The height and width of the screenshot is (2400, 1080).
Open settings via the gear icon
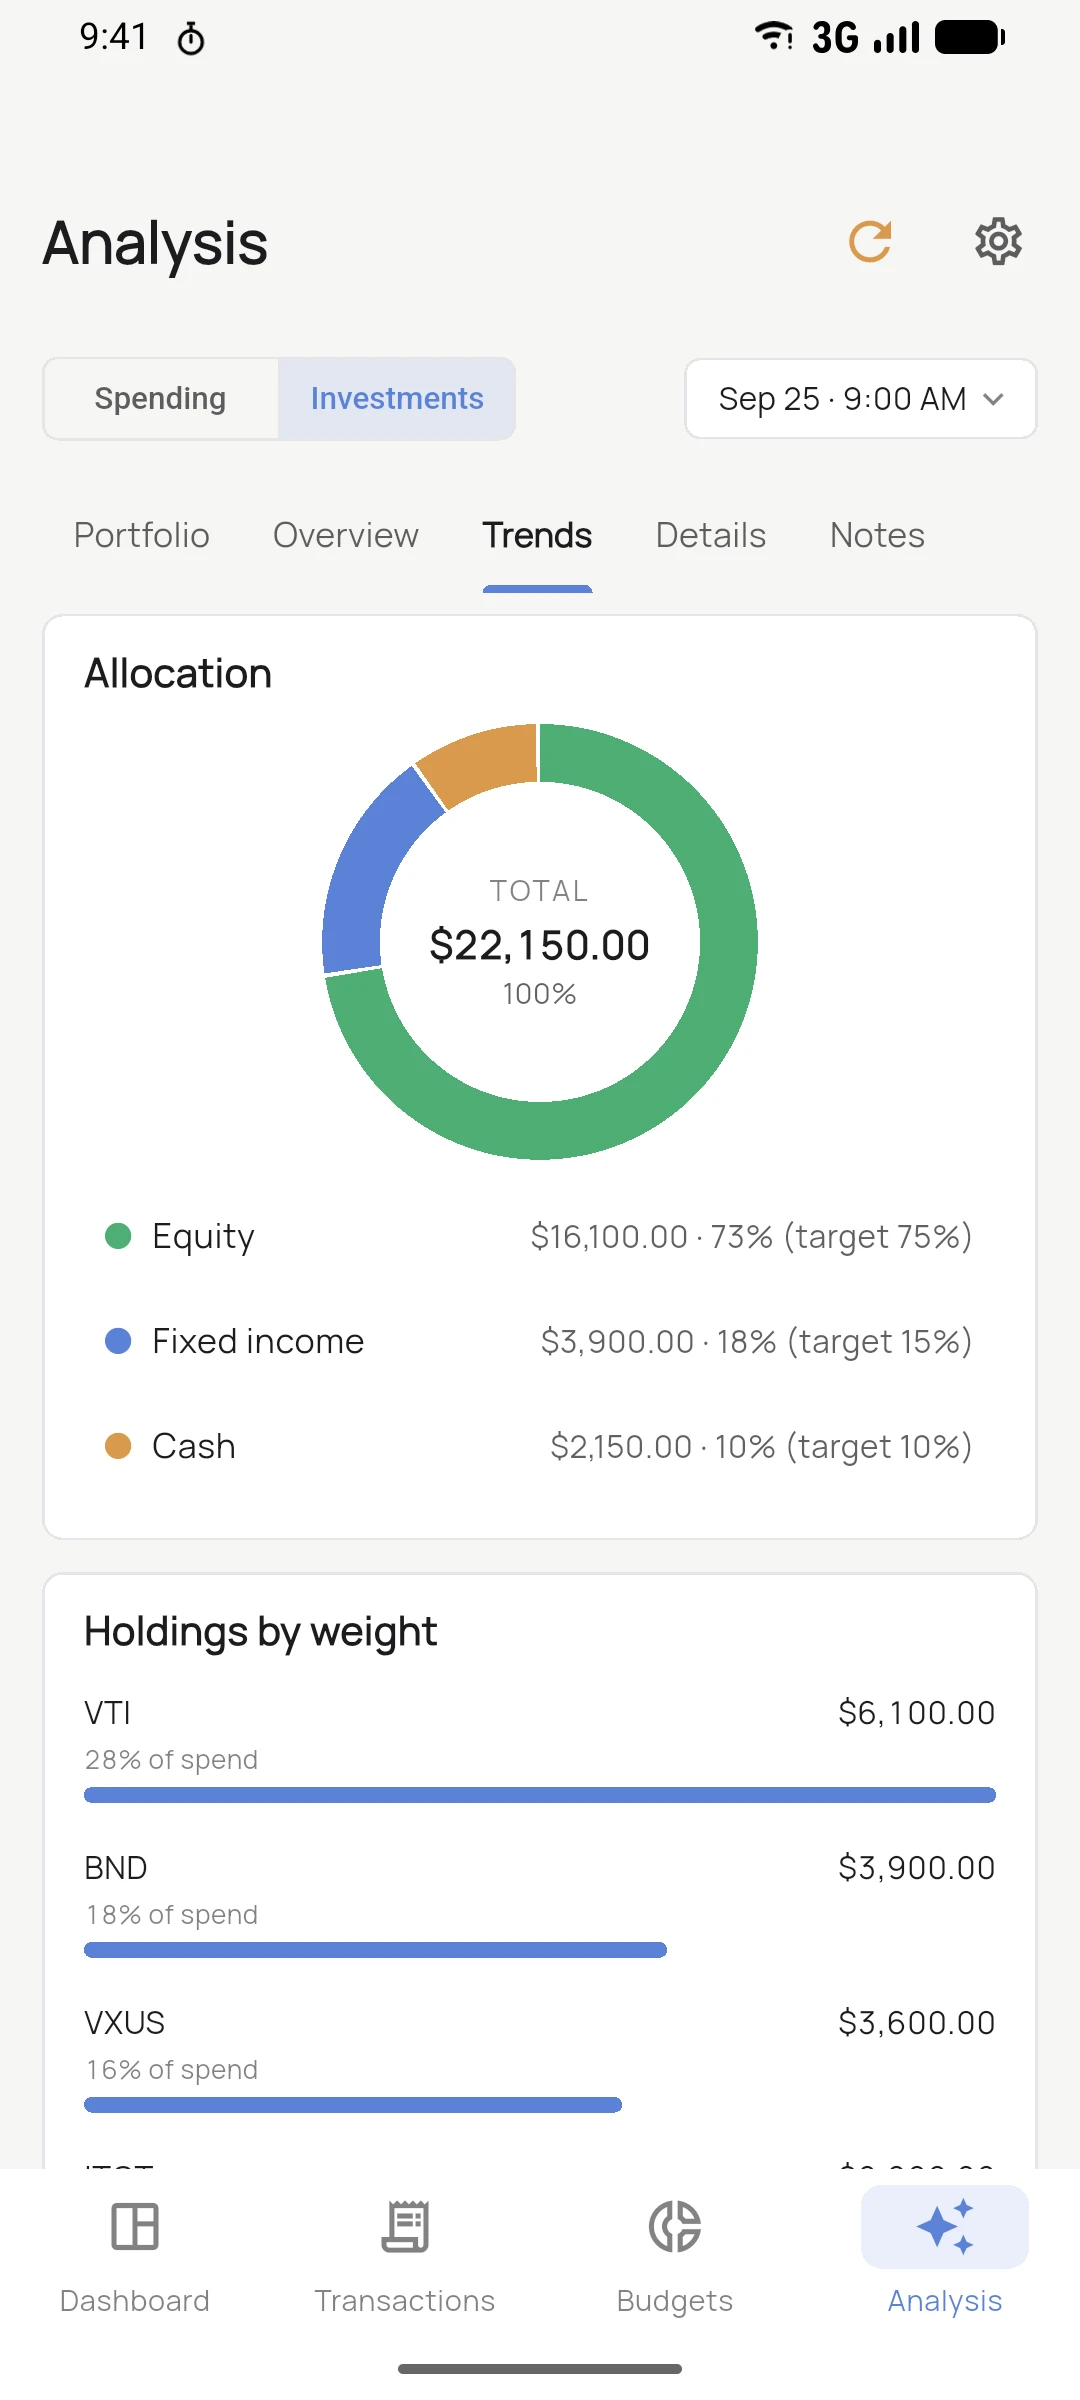click(998, 242)
